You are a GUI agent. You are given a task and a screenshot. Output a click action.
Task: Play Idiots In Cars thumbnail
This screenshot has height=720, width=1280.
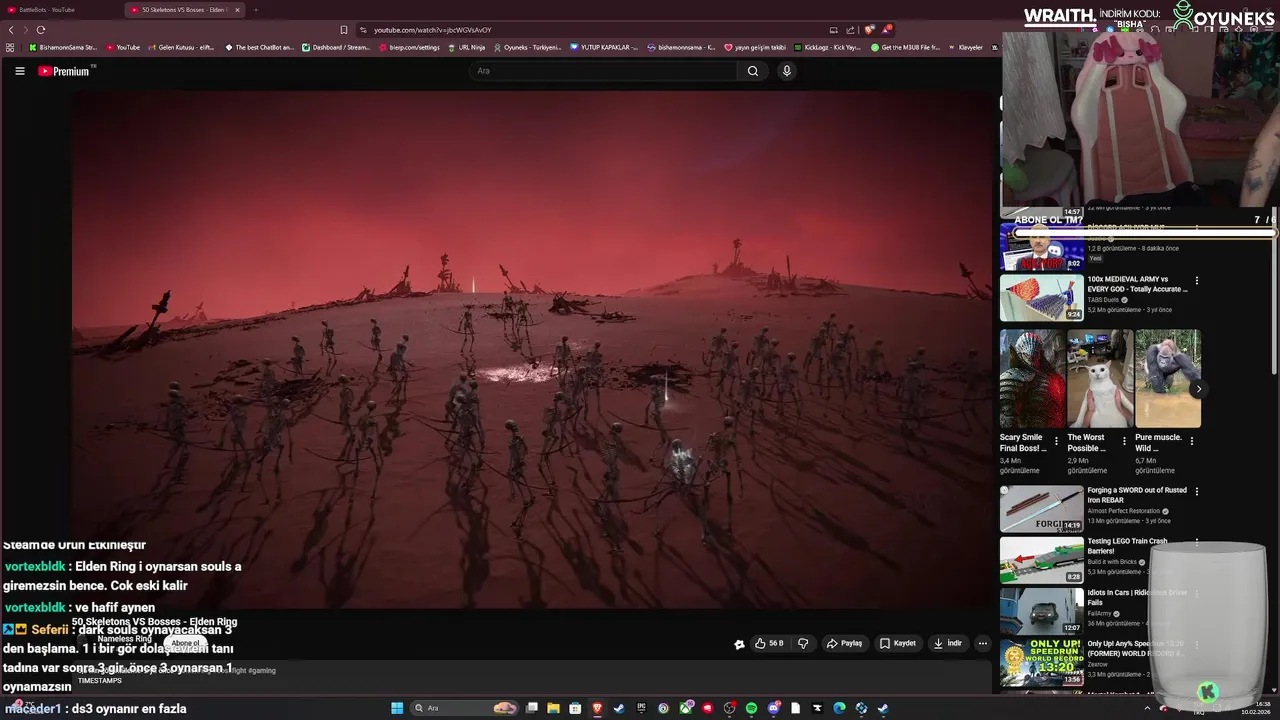[1041, 611]
